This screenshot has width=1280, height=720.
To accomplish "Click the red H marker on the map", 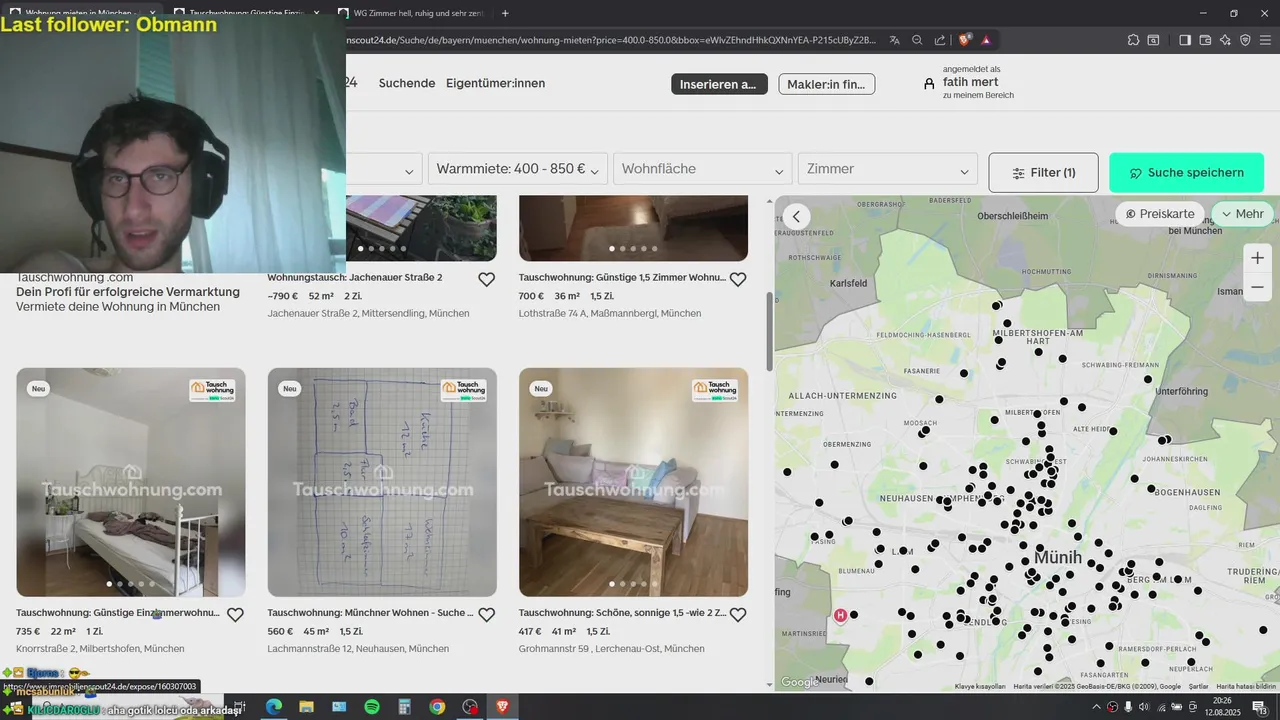I will point(840,616).
